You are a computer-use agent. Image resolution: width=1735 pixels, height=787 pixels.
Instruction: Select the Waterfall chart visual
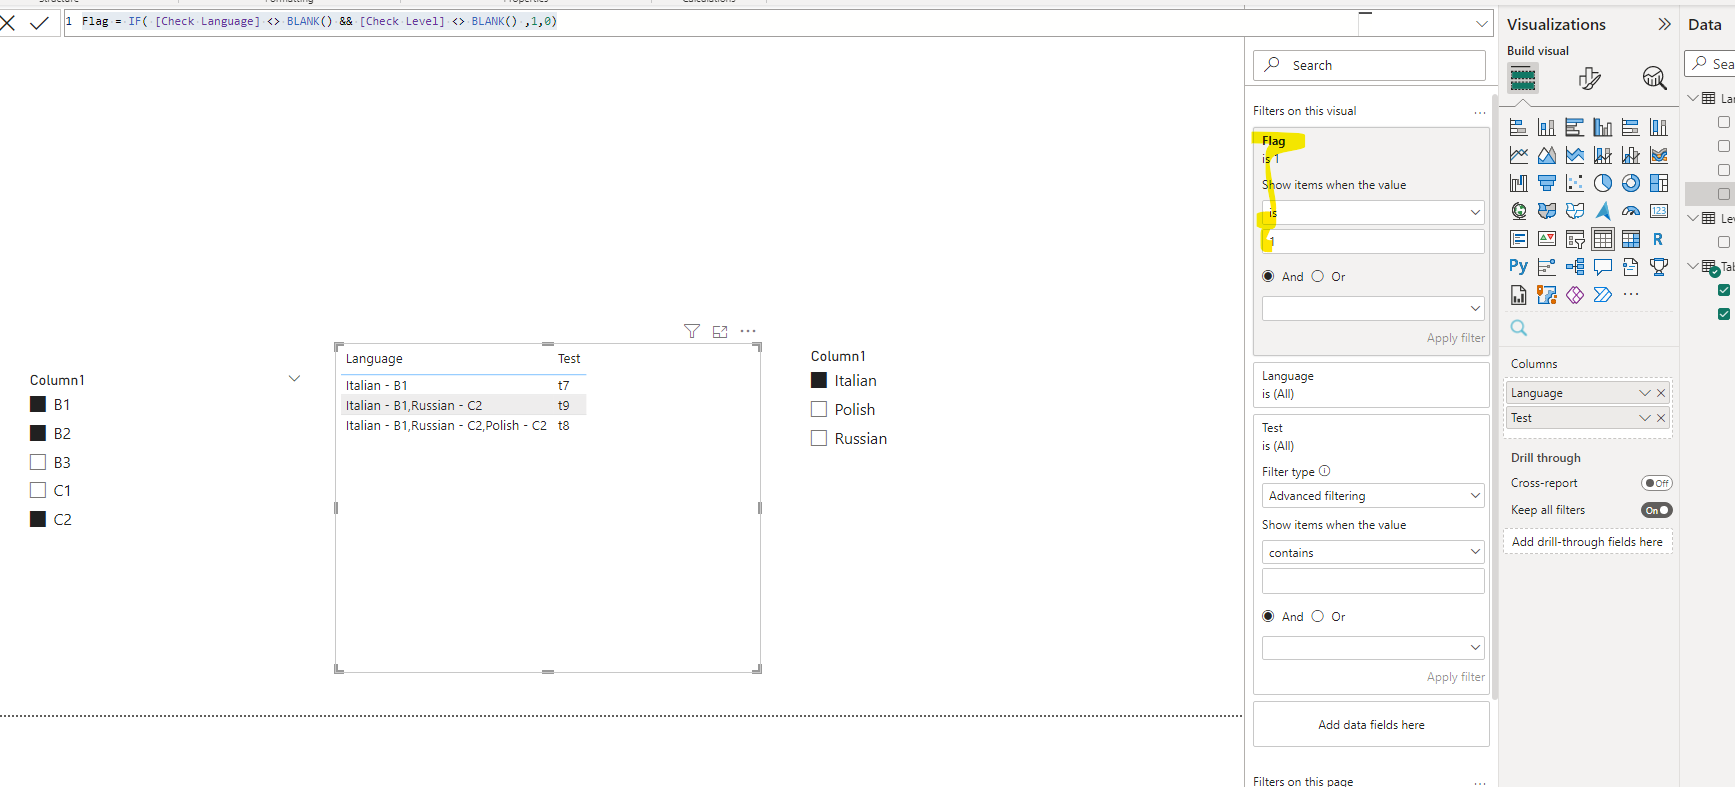1519,183
